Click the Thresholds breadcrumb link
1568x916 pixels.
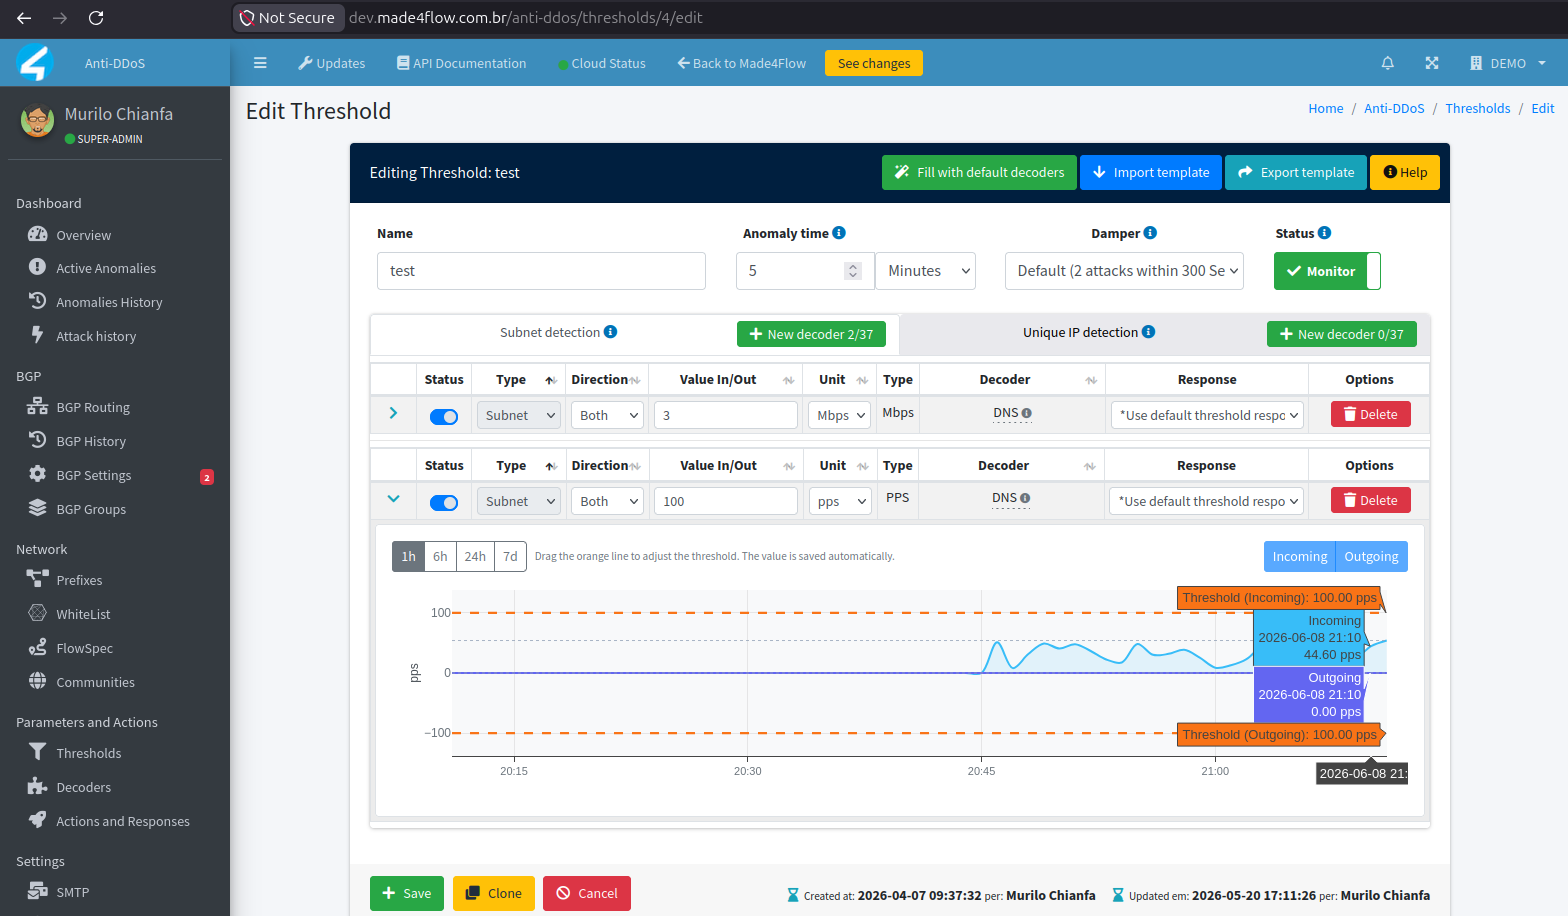pos(1477,108)
